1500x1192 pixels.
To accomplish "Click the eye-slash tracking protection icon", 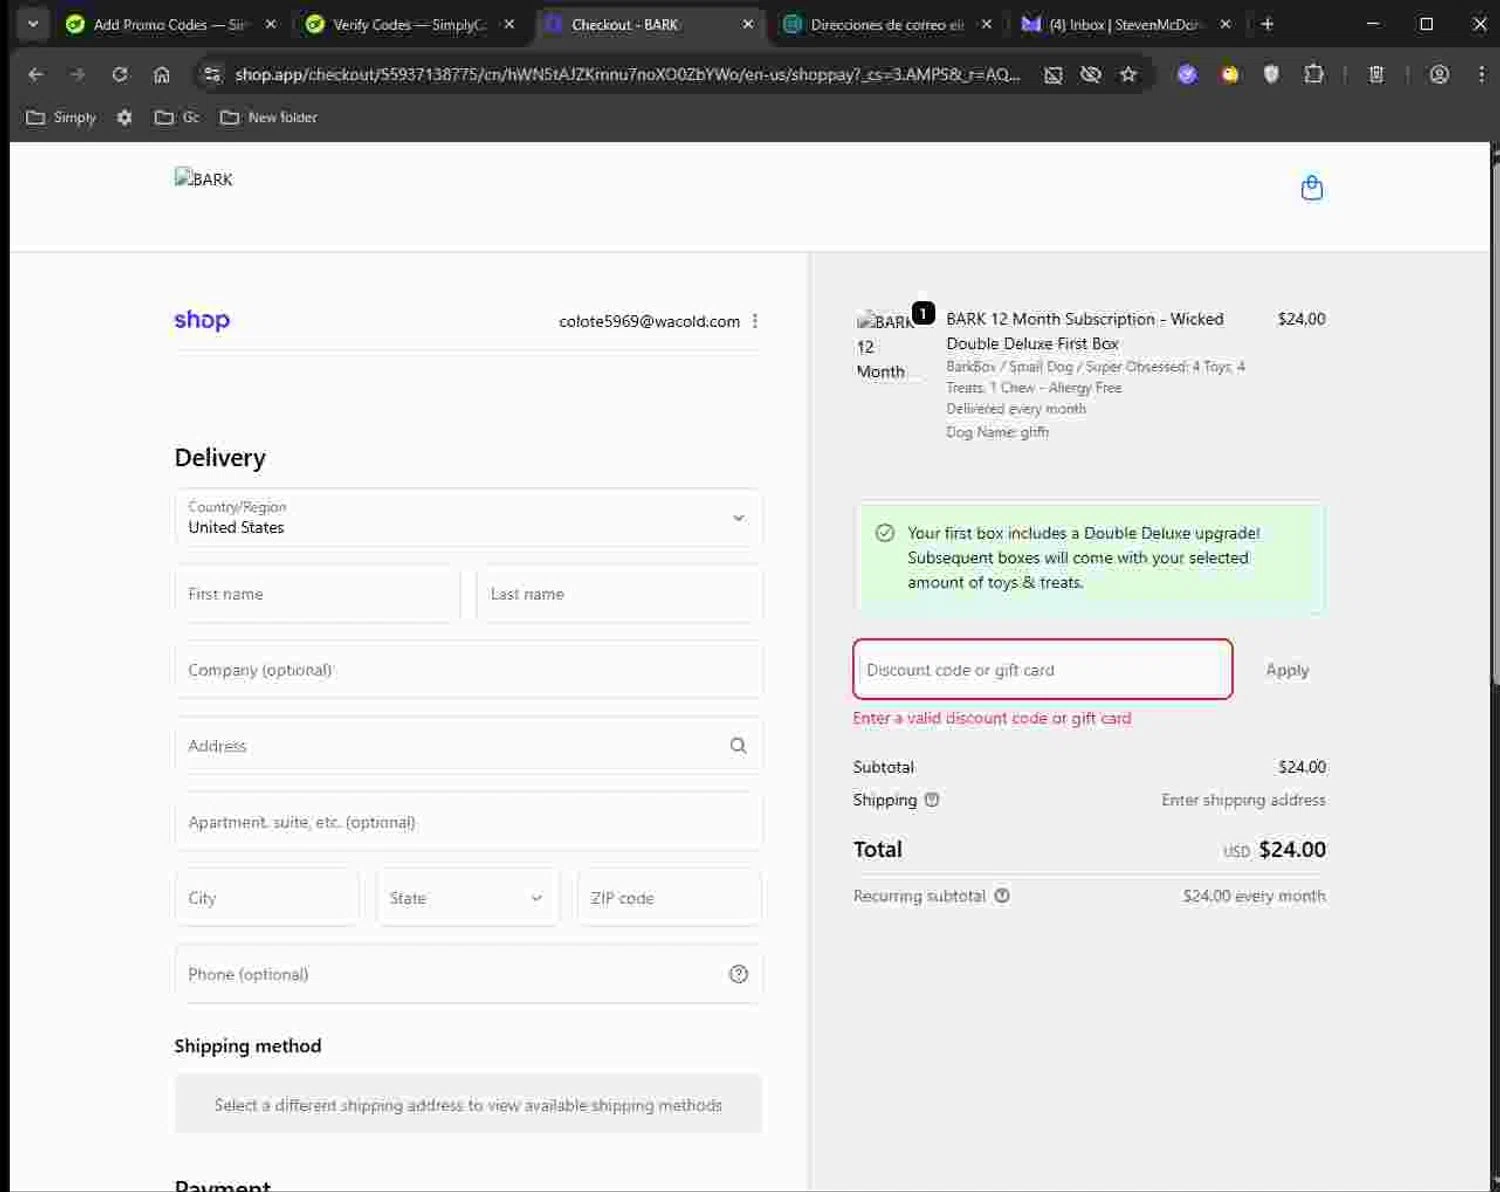I will [x=1090, y=74].
